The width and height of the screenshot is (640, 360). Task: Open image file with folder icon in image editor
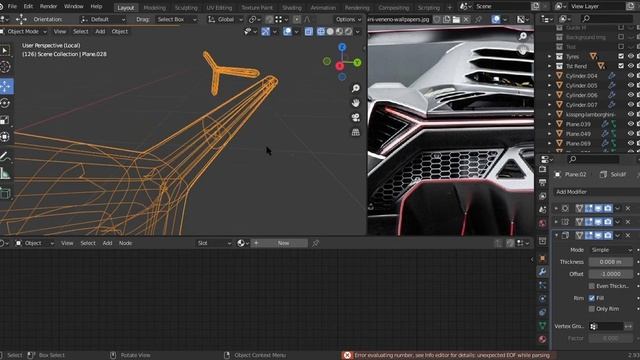click(456, 19)
